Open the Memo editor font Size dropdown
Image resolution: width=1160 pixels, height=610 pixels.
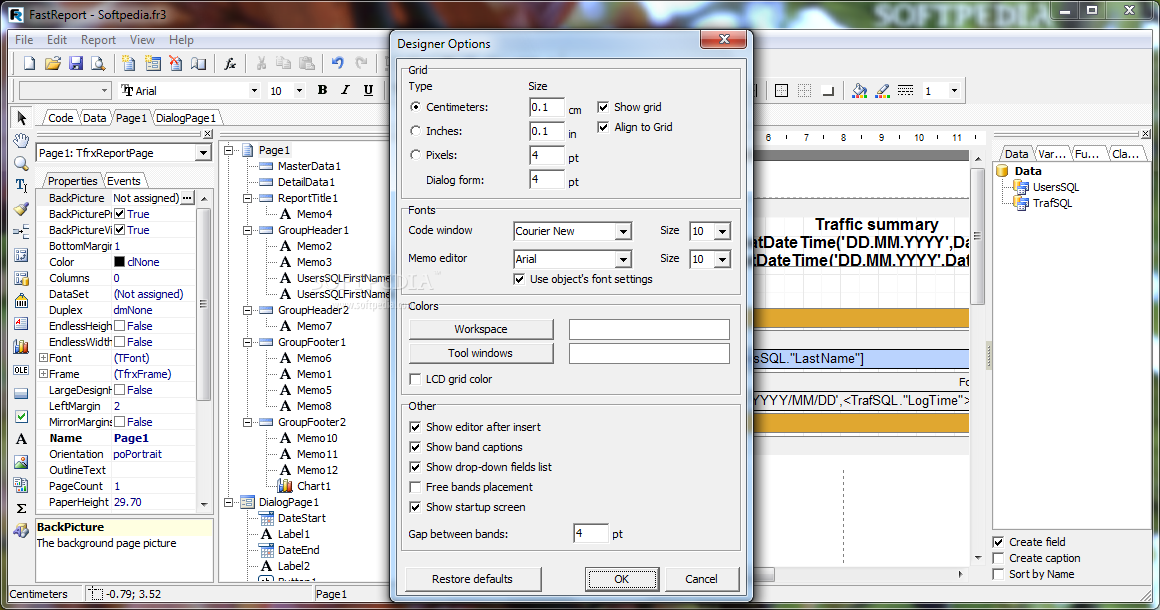click(723, 260)
